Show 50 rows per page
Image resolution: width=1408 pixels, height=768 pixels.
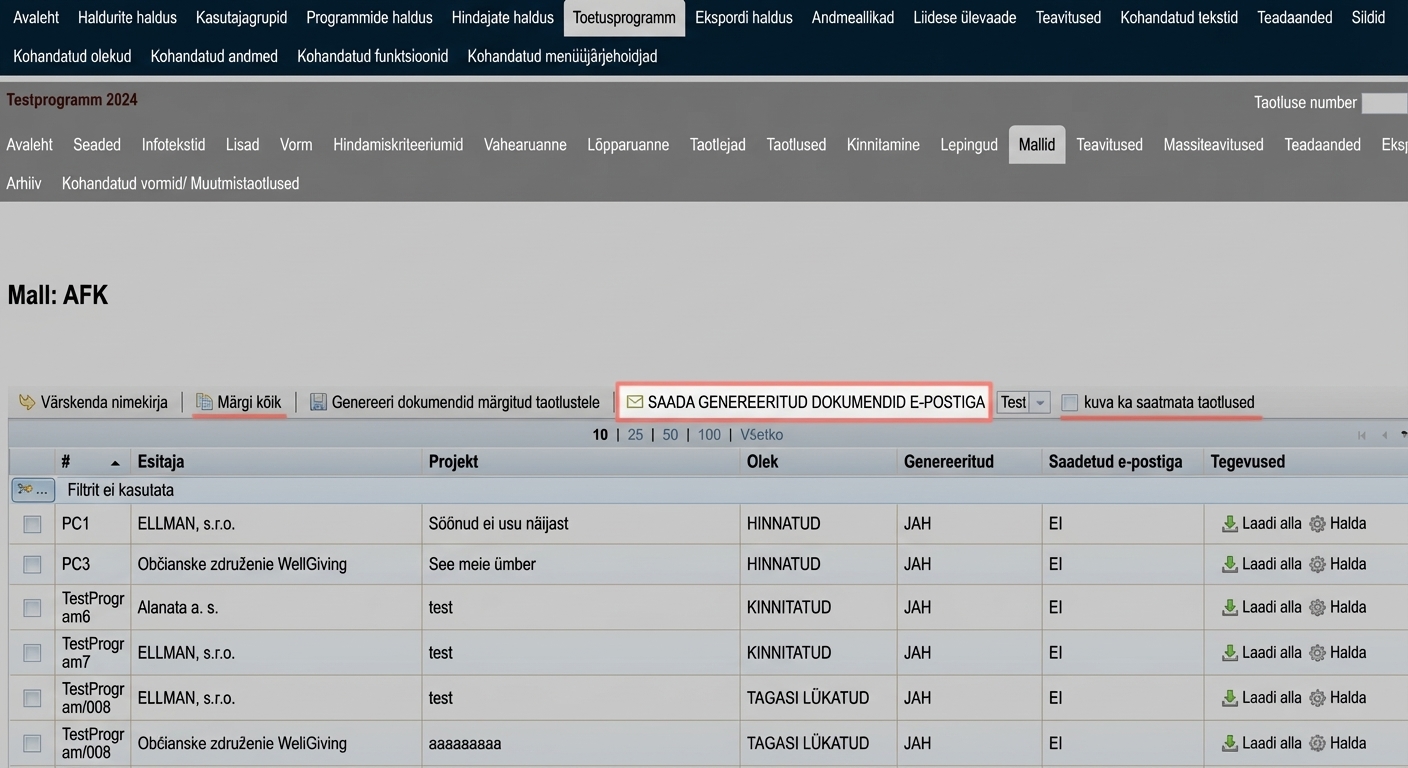[670, 435]
